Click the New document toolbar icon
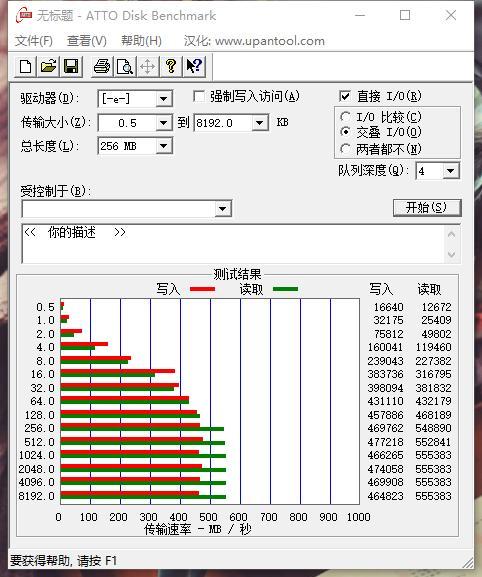 click(x=25, y=67)
